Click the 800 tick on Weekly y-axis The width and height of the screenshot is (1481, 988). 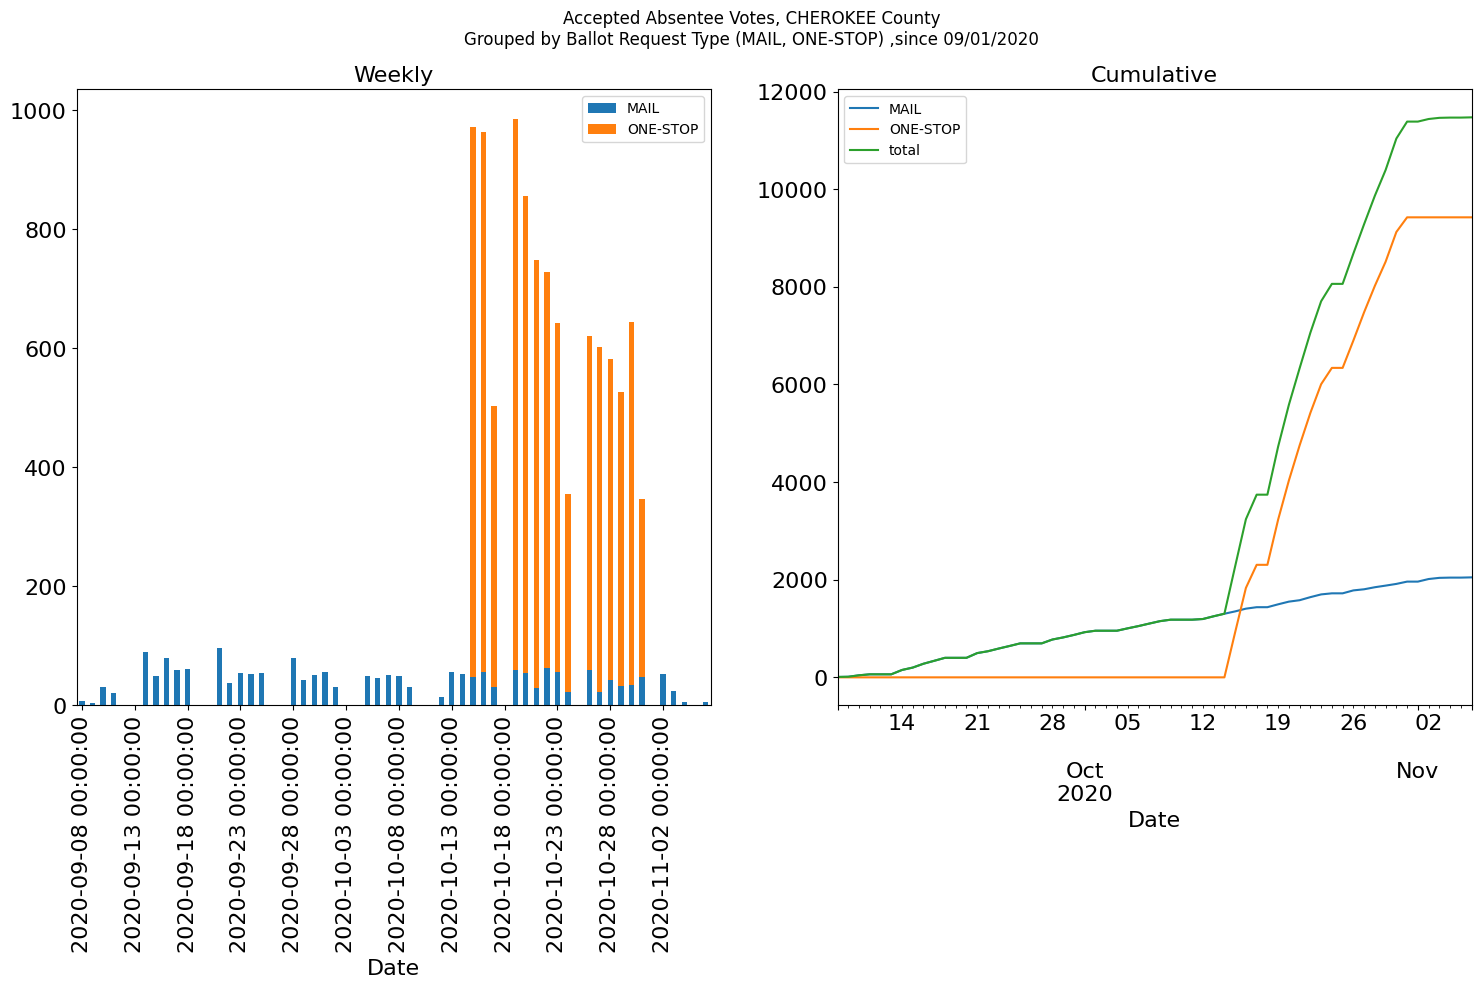tap(45, 230)
